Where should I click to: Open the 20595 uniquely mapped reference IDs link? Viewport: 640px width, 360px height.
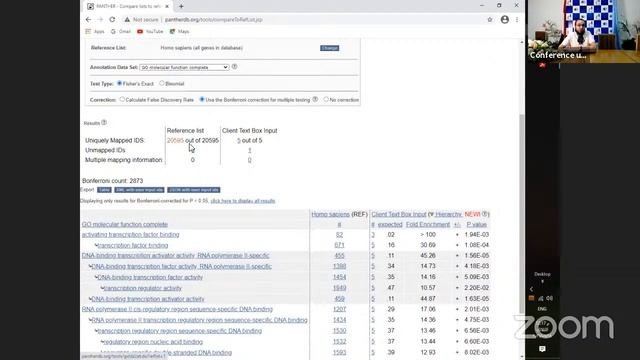pos(175,140)
